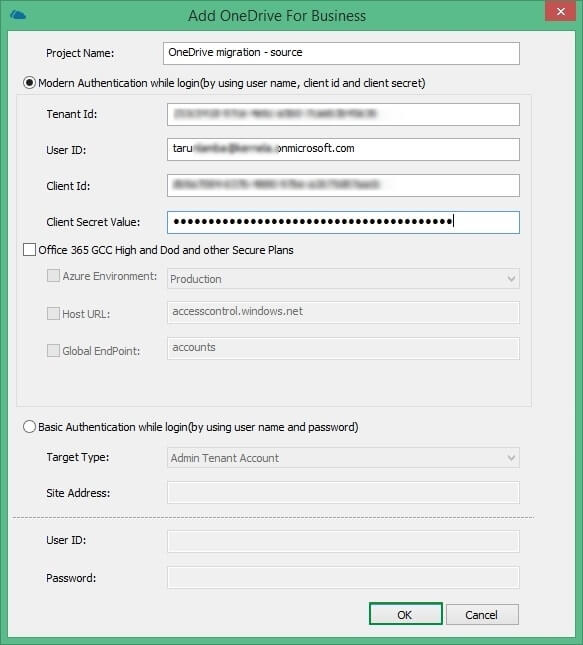Image resolution: width=583 pixels, height=645 pixels.
Task: Click the Cancel button
Action: pyautogui.click(x=482, y=614)
